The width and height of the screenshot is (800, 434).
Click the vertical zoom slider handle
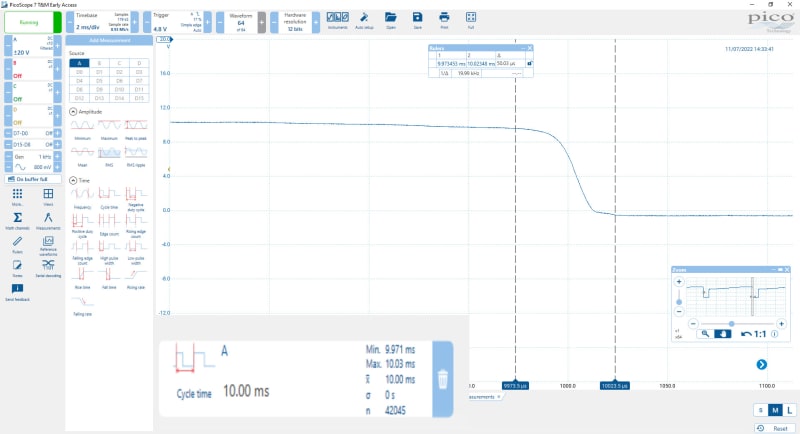(679, 302)
